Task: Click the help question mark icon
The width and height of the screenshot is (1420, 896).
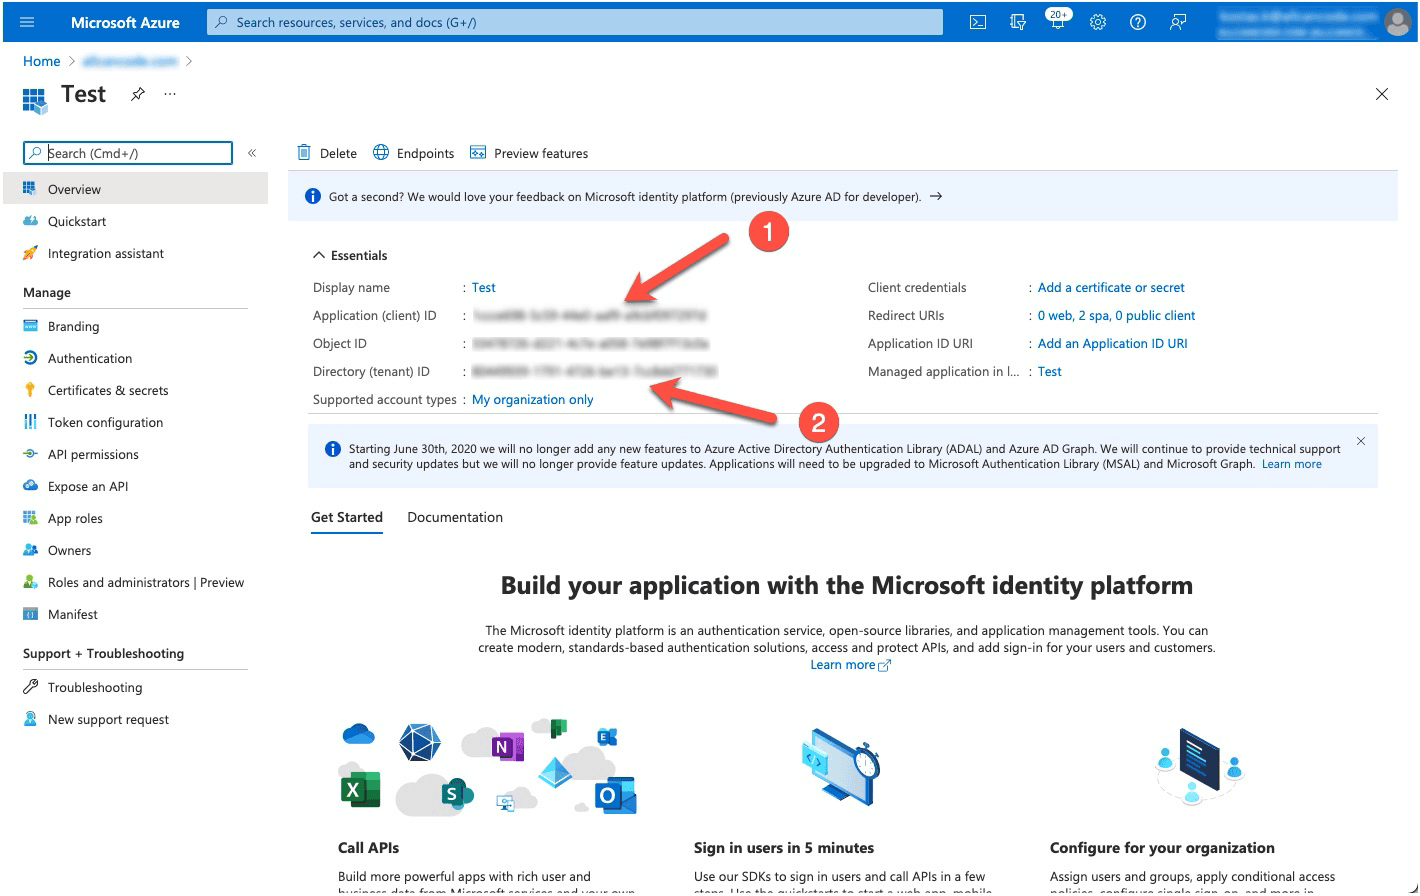Action: (1138, 22)
